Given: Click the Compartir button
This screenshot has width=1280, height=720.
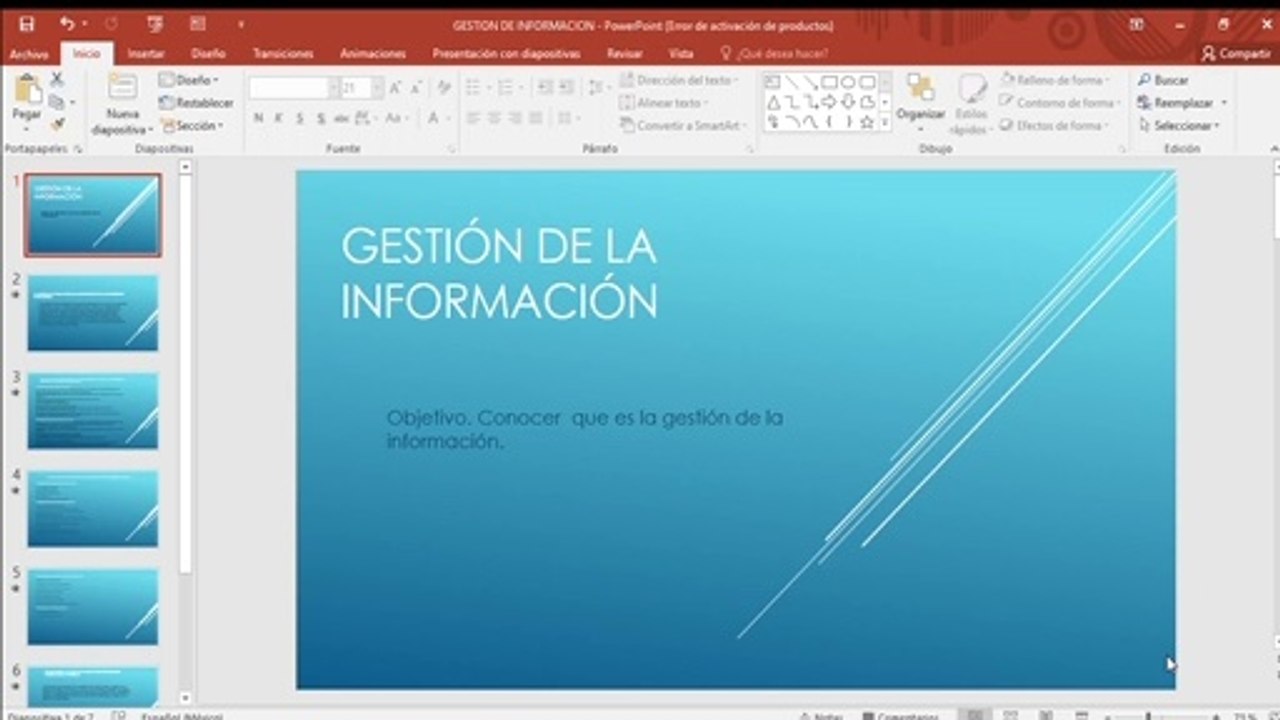Looking at the screenshot, I should 1236,54.
